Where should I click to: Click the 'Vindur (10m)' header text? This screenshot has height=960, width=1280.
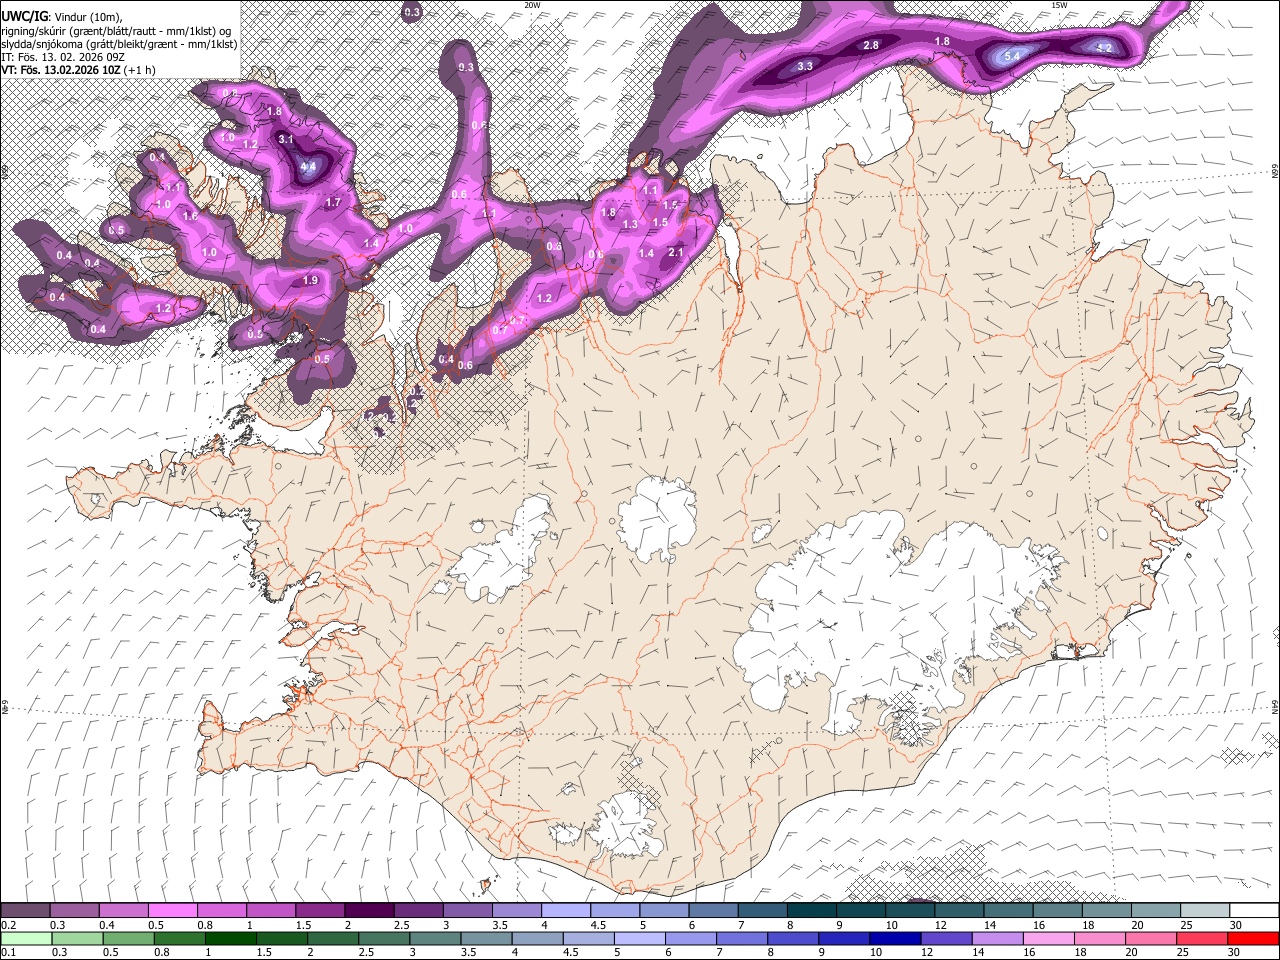pyautogui.click(x=88, y=16)
